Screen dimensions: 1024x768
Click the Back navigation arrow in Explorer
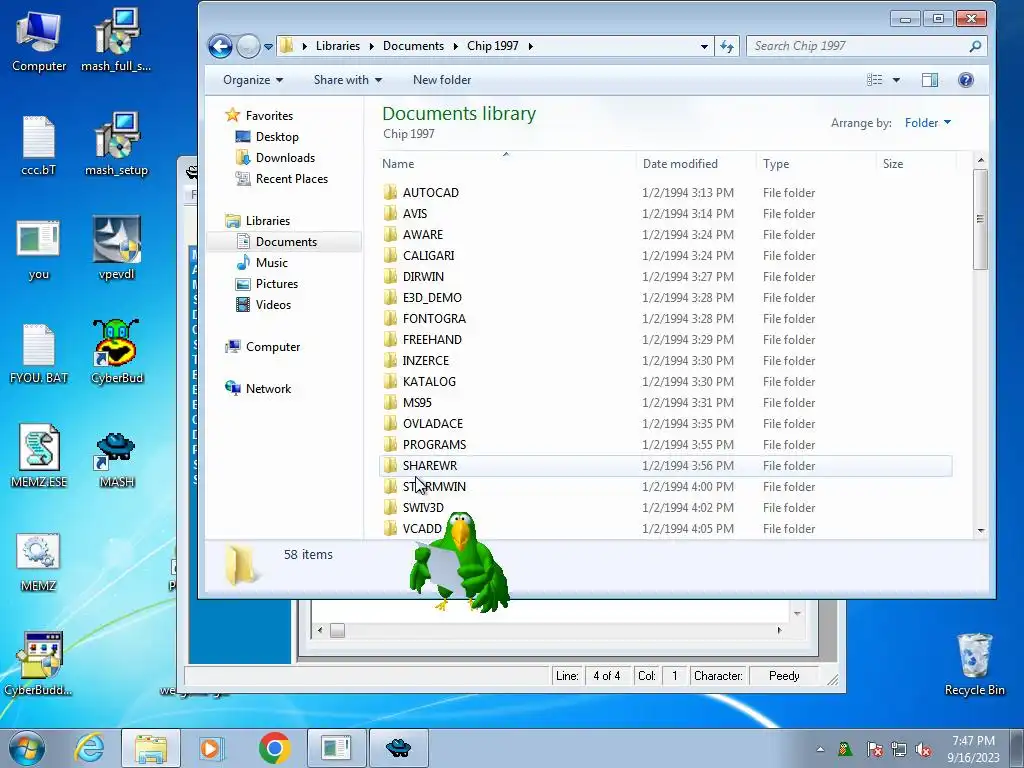(220, 46)
